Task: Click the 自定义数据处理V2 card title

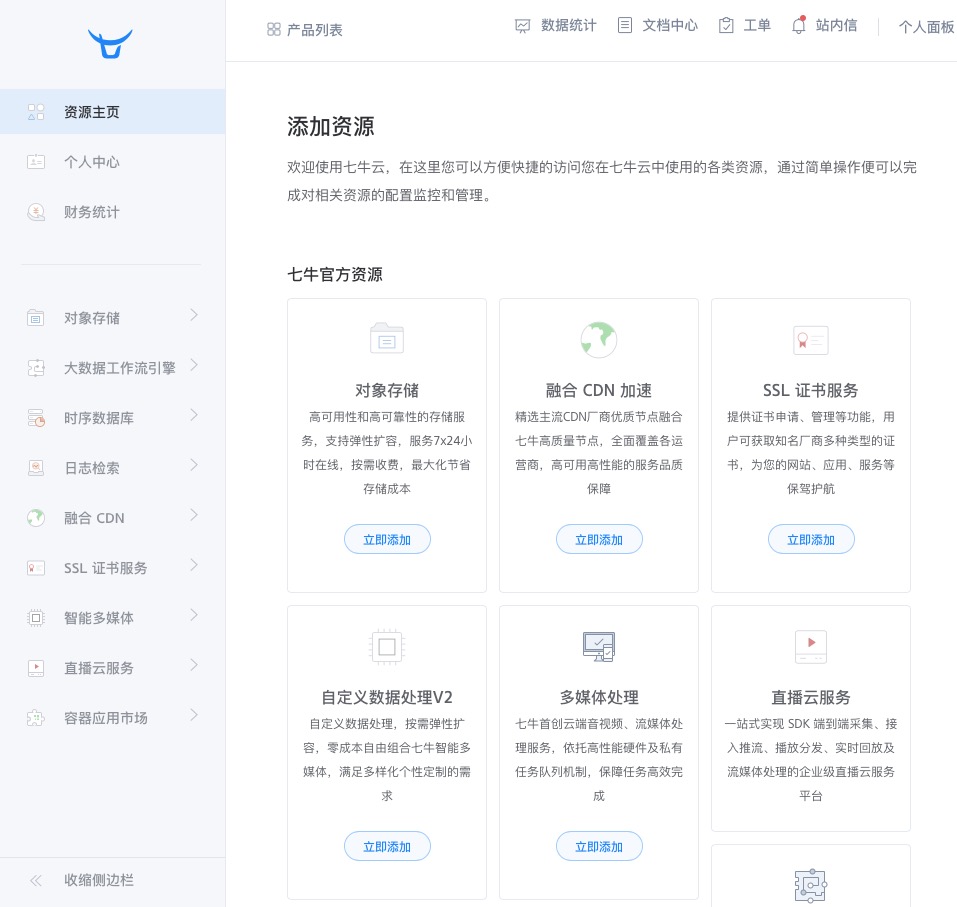Action: [x=387, y=697]
